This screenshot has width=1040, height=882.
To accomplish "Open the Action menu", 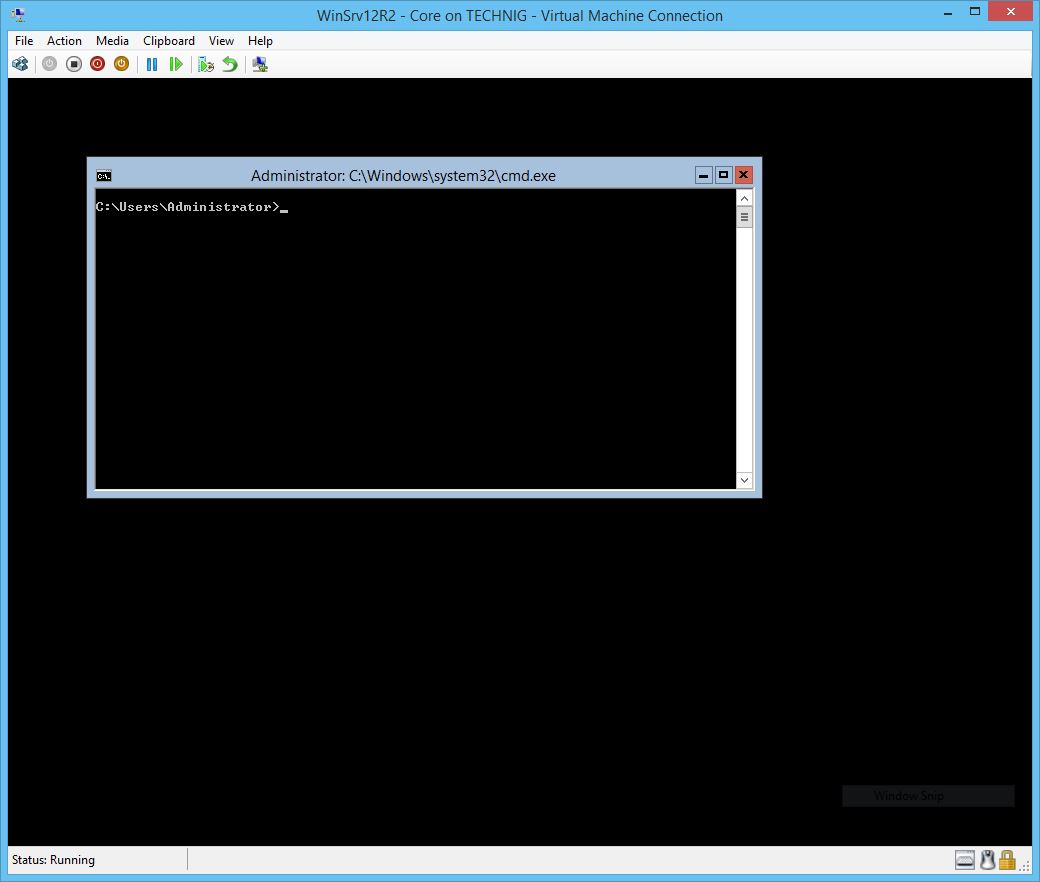I will click(x=64, y=41).
